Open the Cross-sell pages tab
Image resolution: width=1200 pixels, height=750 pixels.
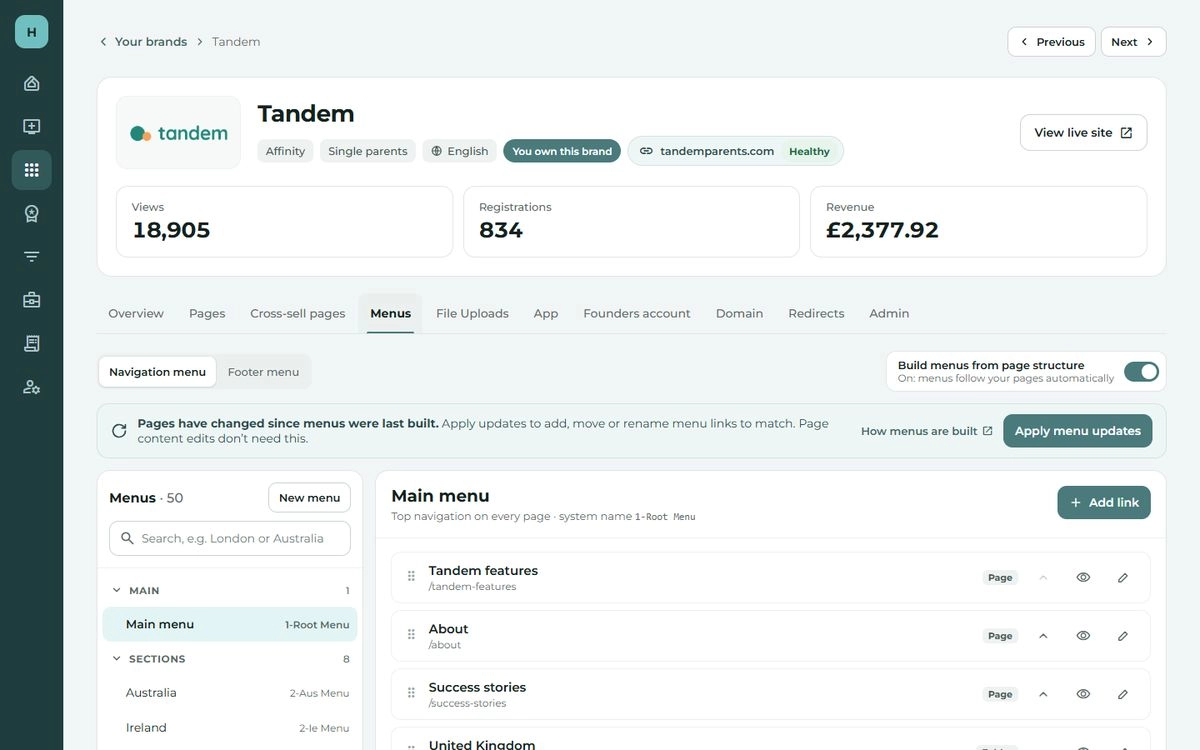298,314
